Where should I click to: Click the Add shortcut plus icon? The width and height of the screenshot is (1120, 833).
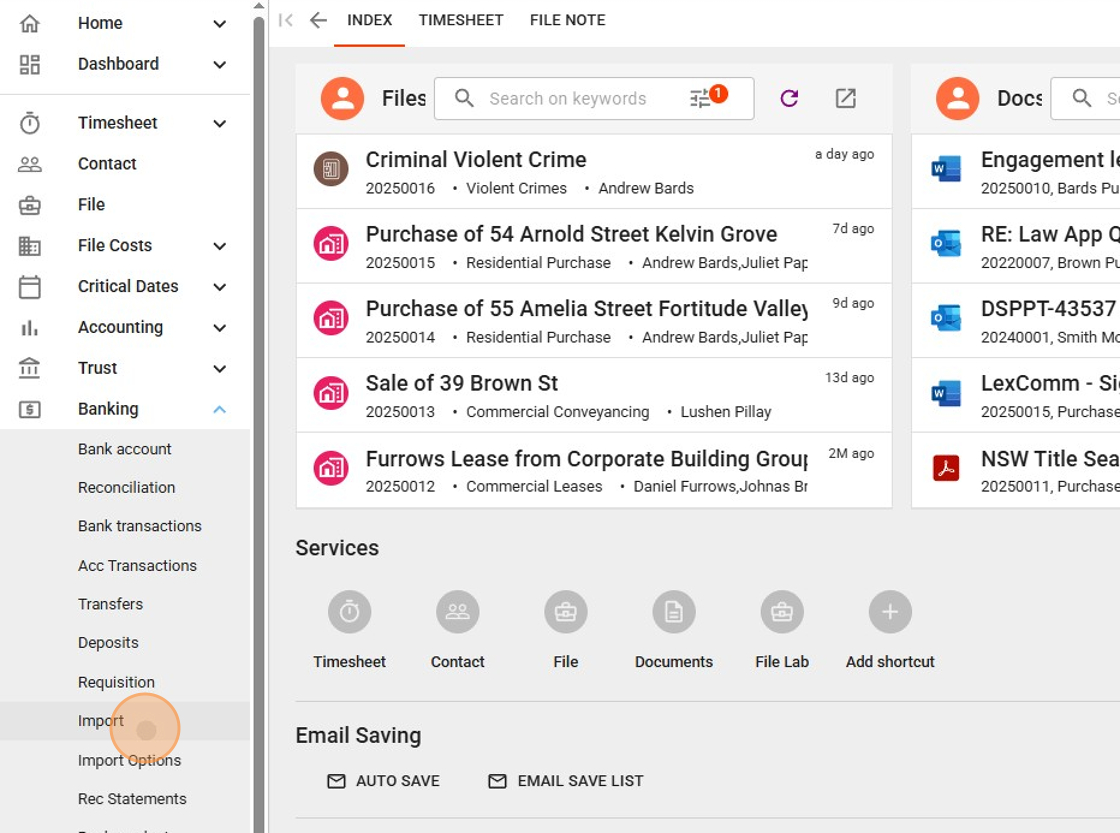click(x=890, y=612)
